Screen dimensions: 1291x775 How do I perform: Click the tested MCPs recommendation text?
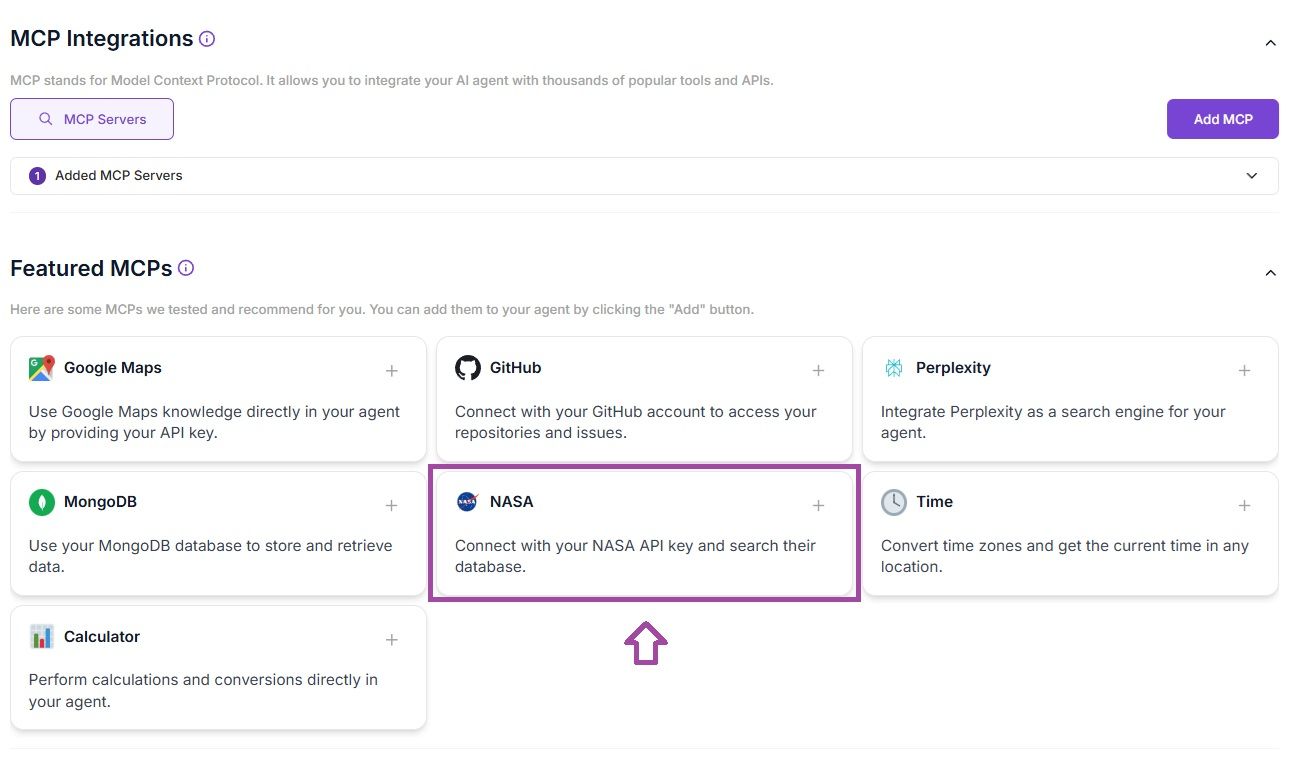(x=382, y=310)
